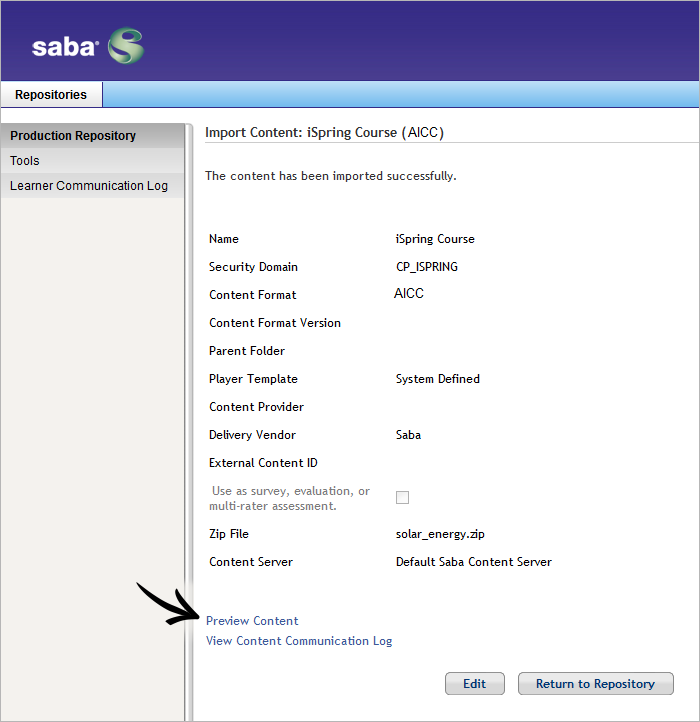700x722 pixels.
Task: Select the 'CP_ISPRING' security domain value
Action: point(427,267)
